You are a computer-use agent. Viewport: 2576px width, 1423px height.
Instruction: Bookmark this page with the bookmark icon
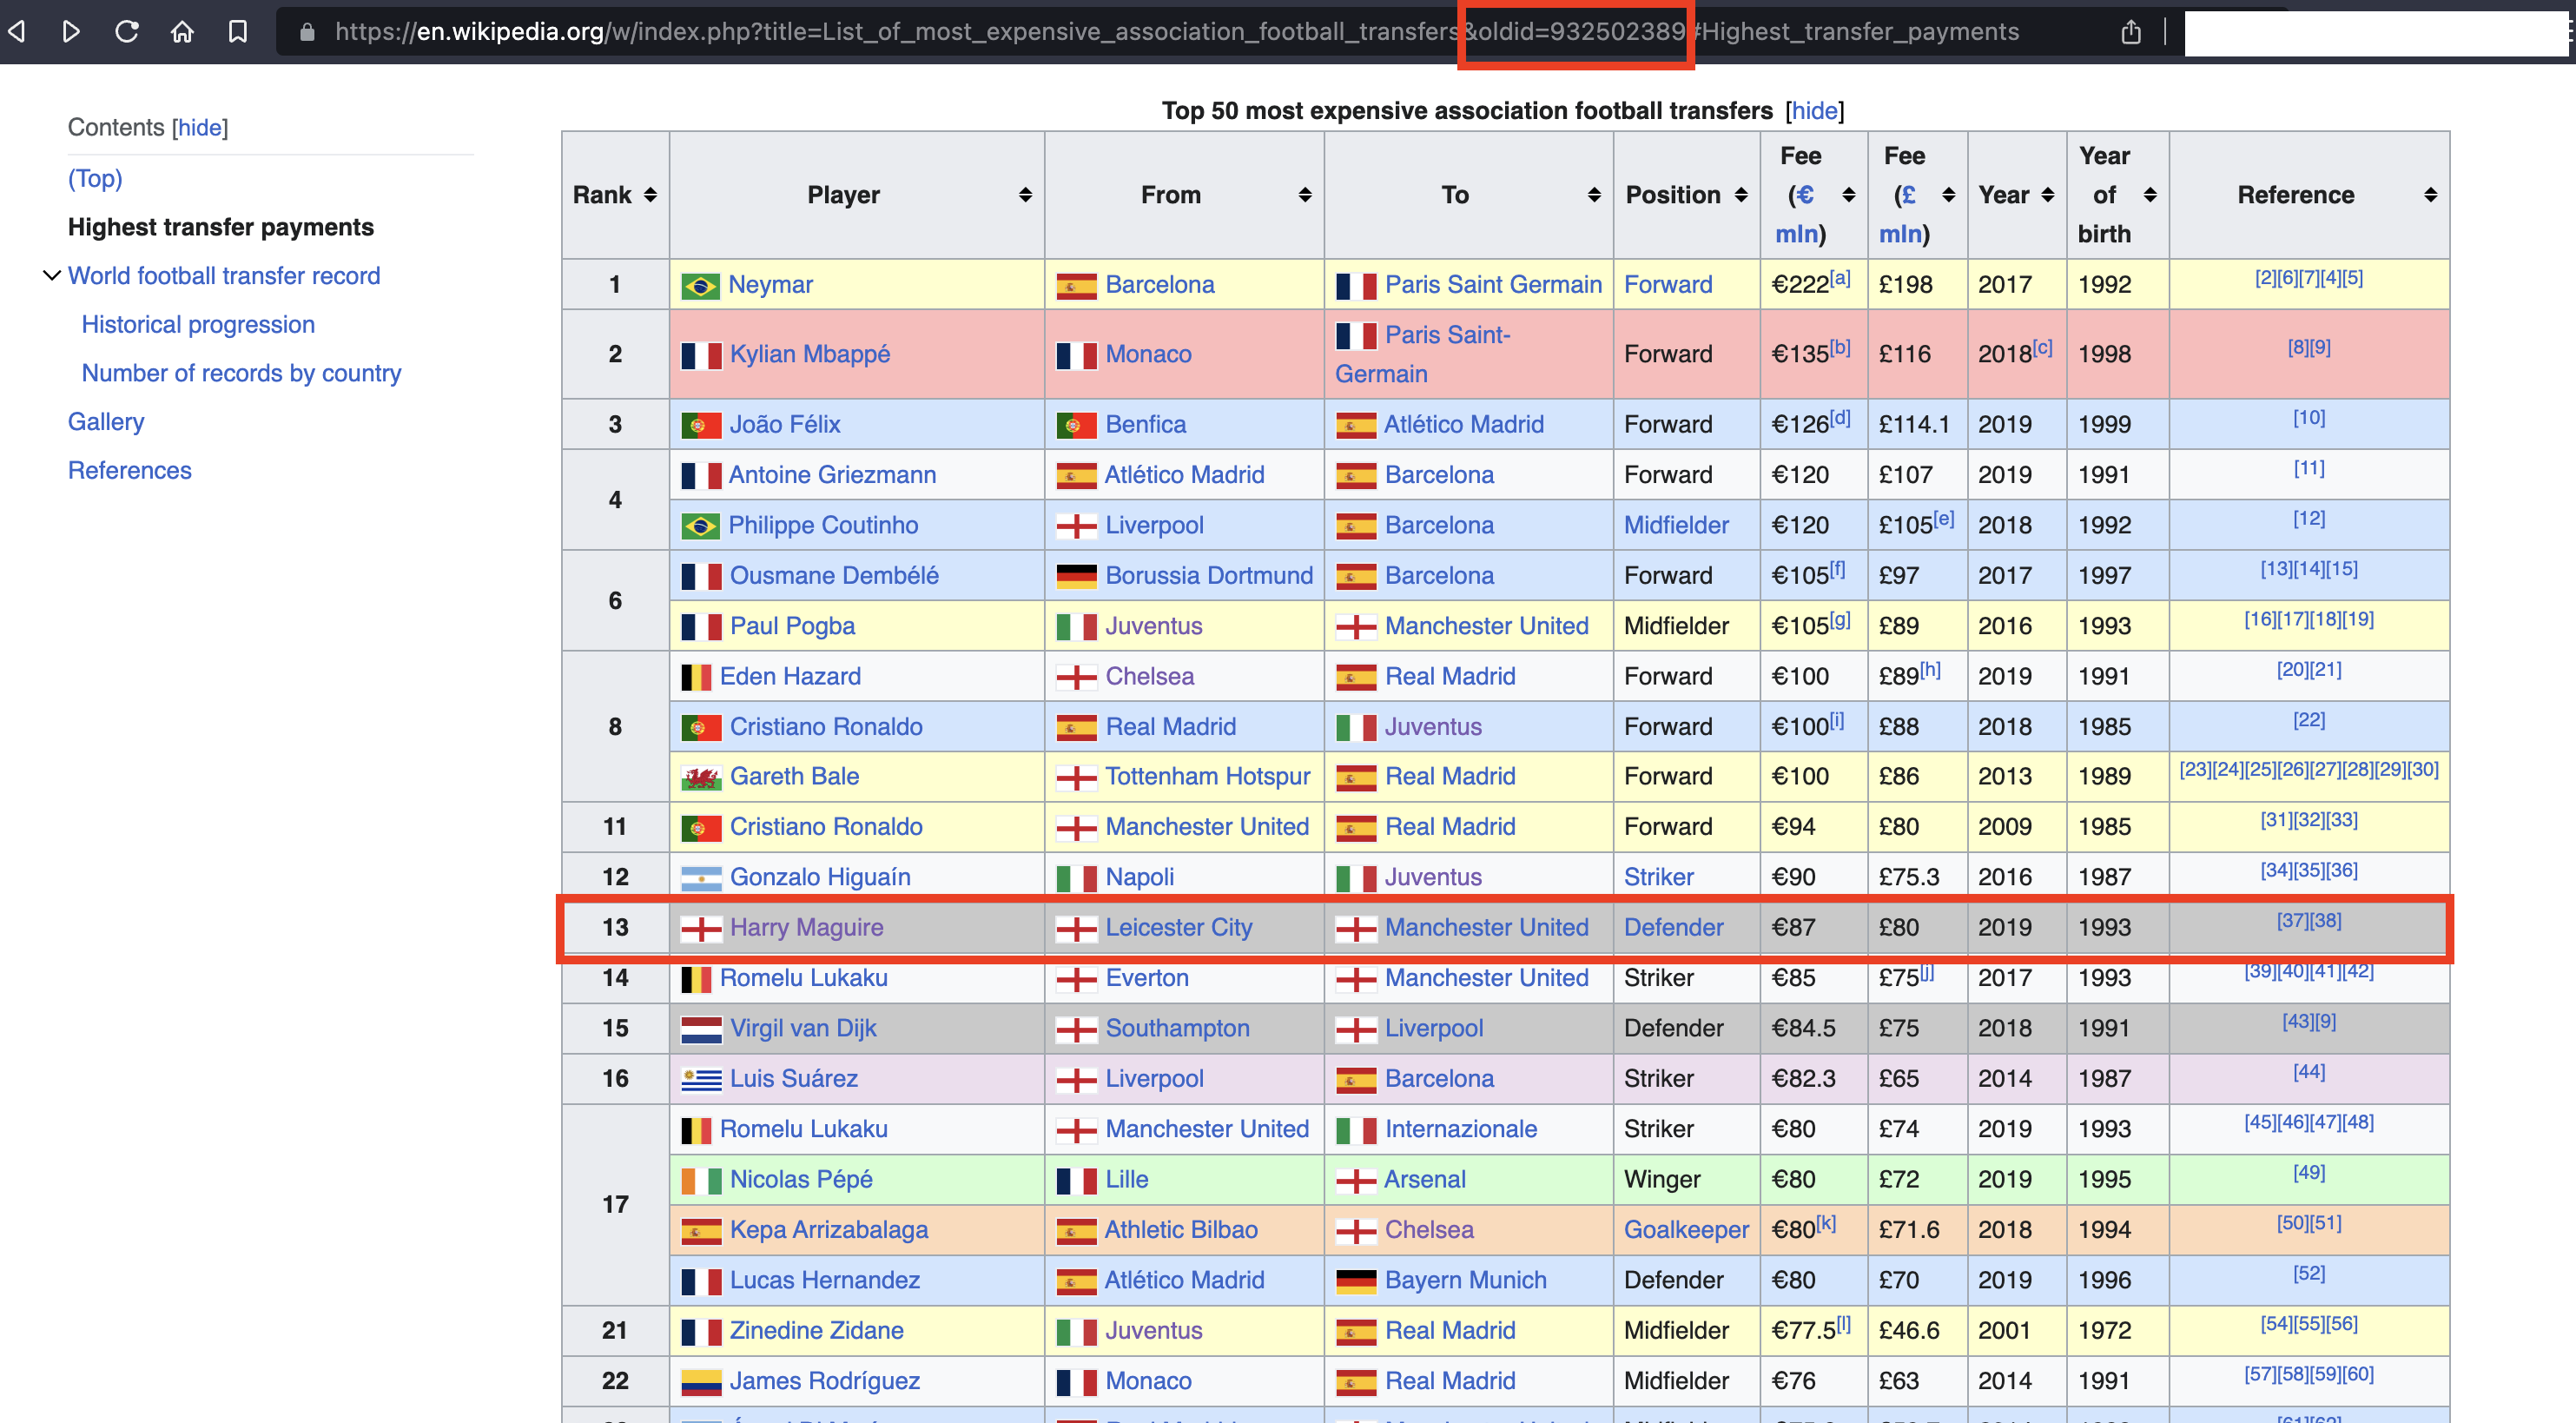[238, 31]
